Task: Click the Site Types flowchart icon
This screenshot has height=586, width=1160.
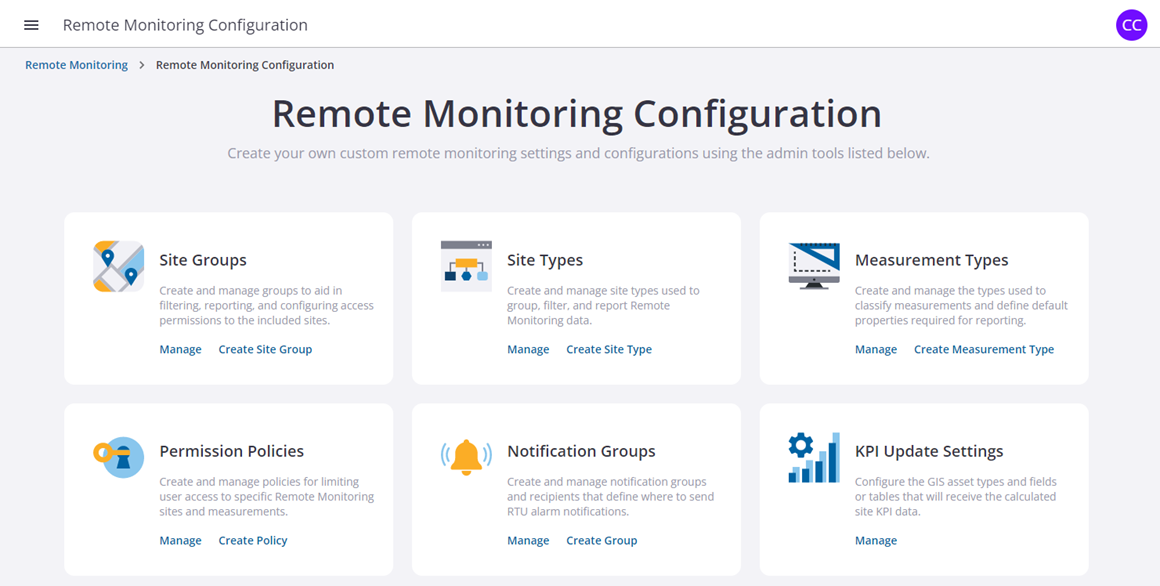Action: click(x=466, y=266)
